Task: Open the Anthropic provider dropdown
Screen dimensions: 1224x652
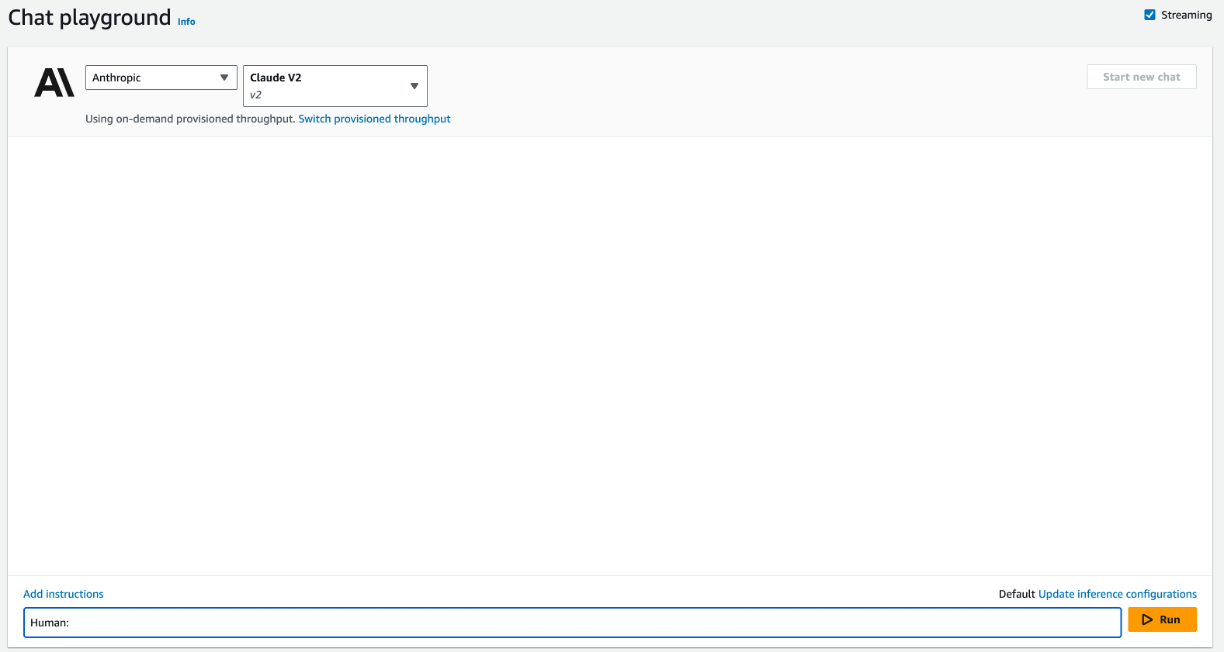Action: click(x=160, y=78)
